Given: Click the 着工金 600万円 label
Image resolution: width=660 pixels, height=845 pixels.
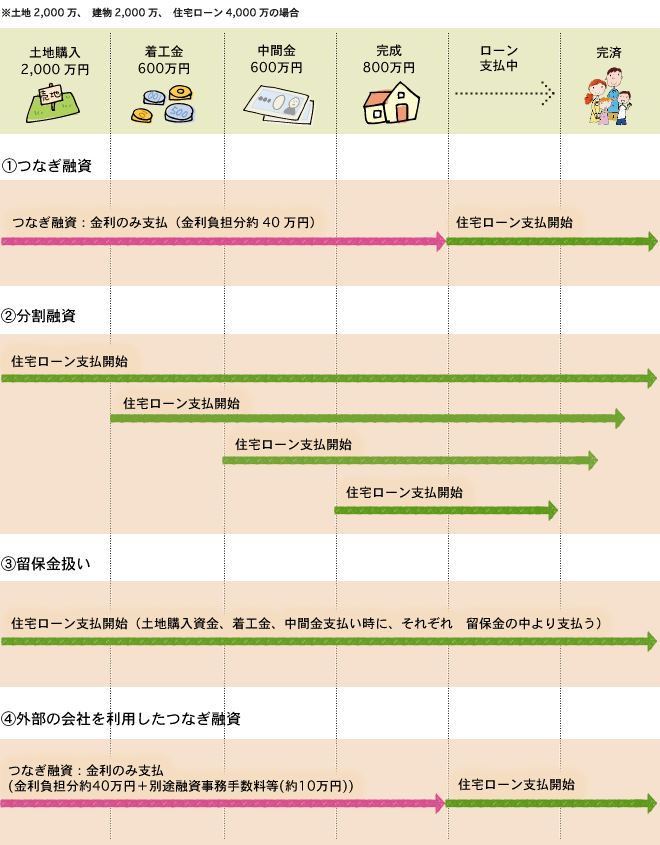Looking at the screenshot, I should (164, 60).
